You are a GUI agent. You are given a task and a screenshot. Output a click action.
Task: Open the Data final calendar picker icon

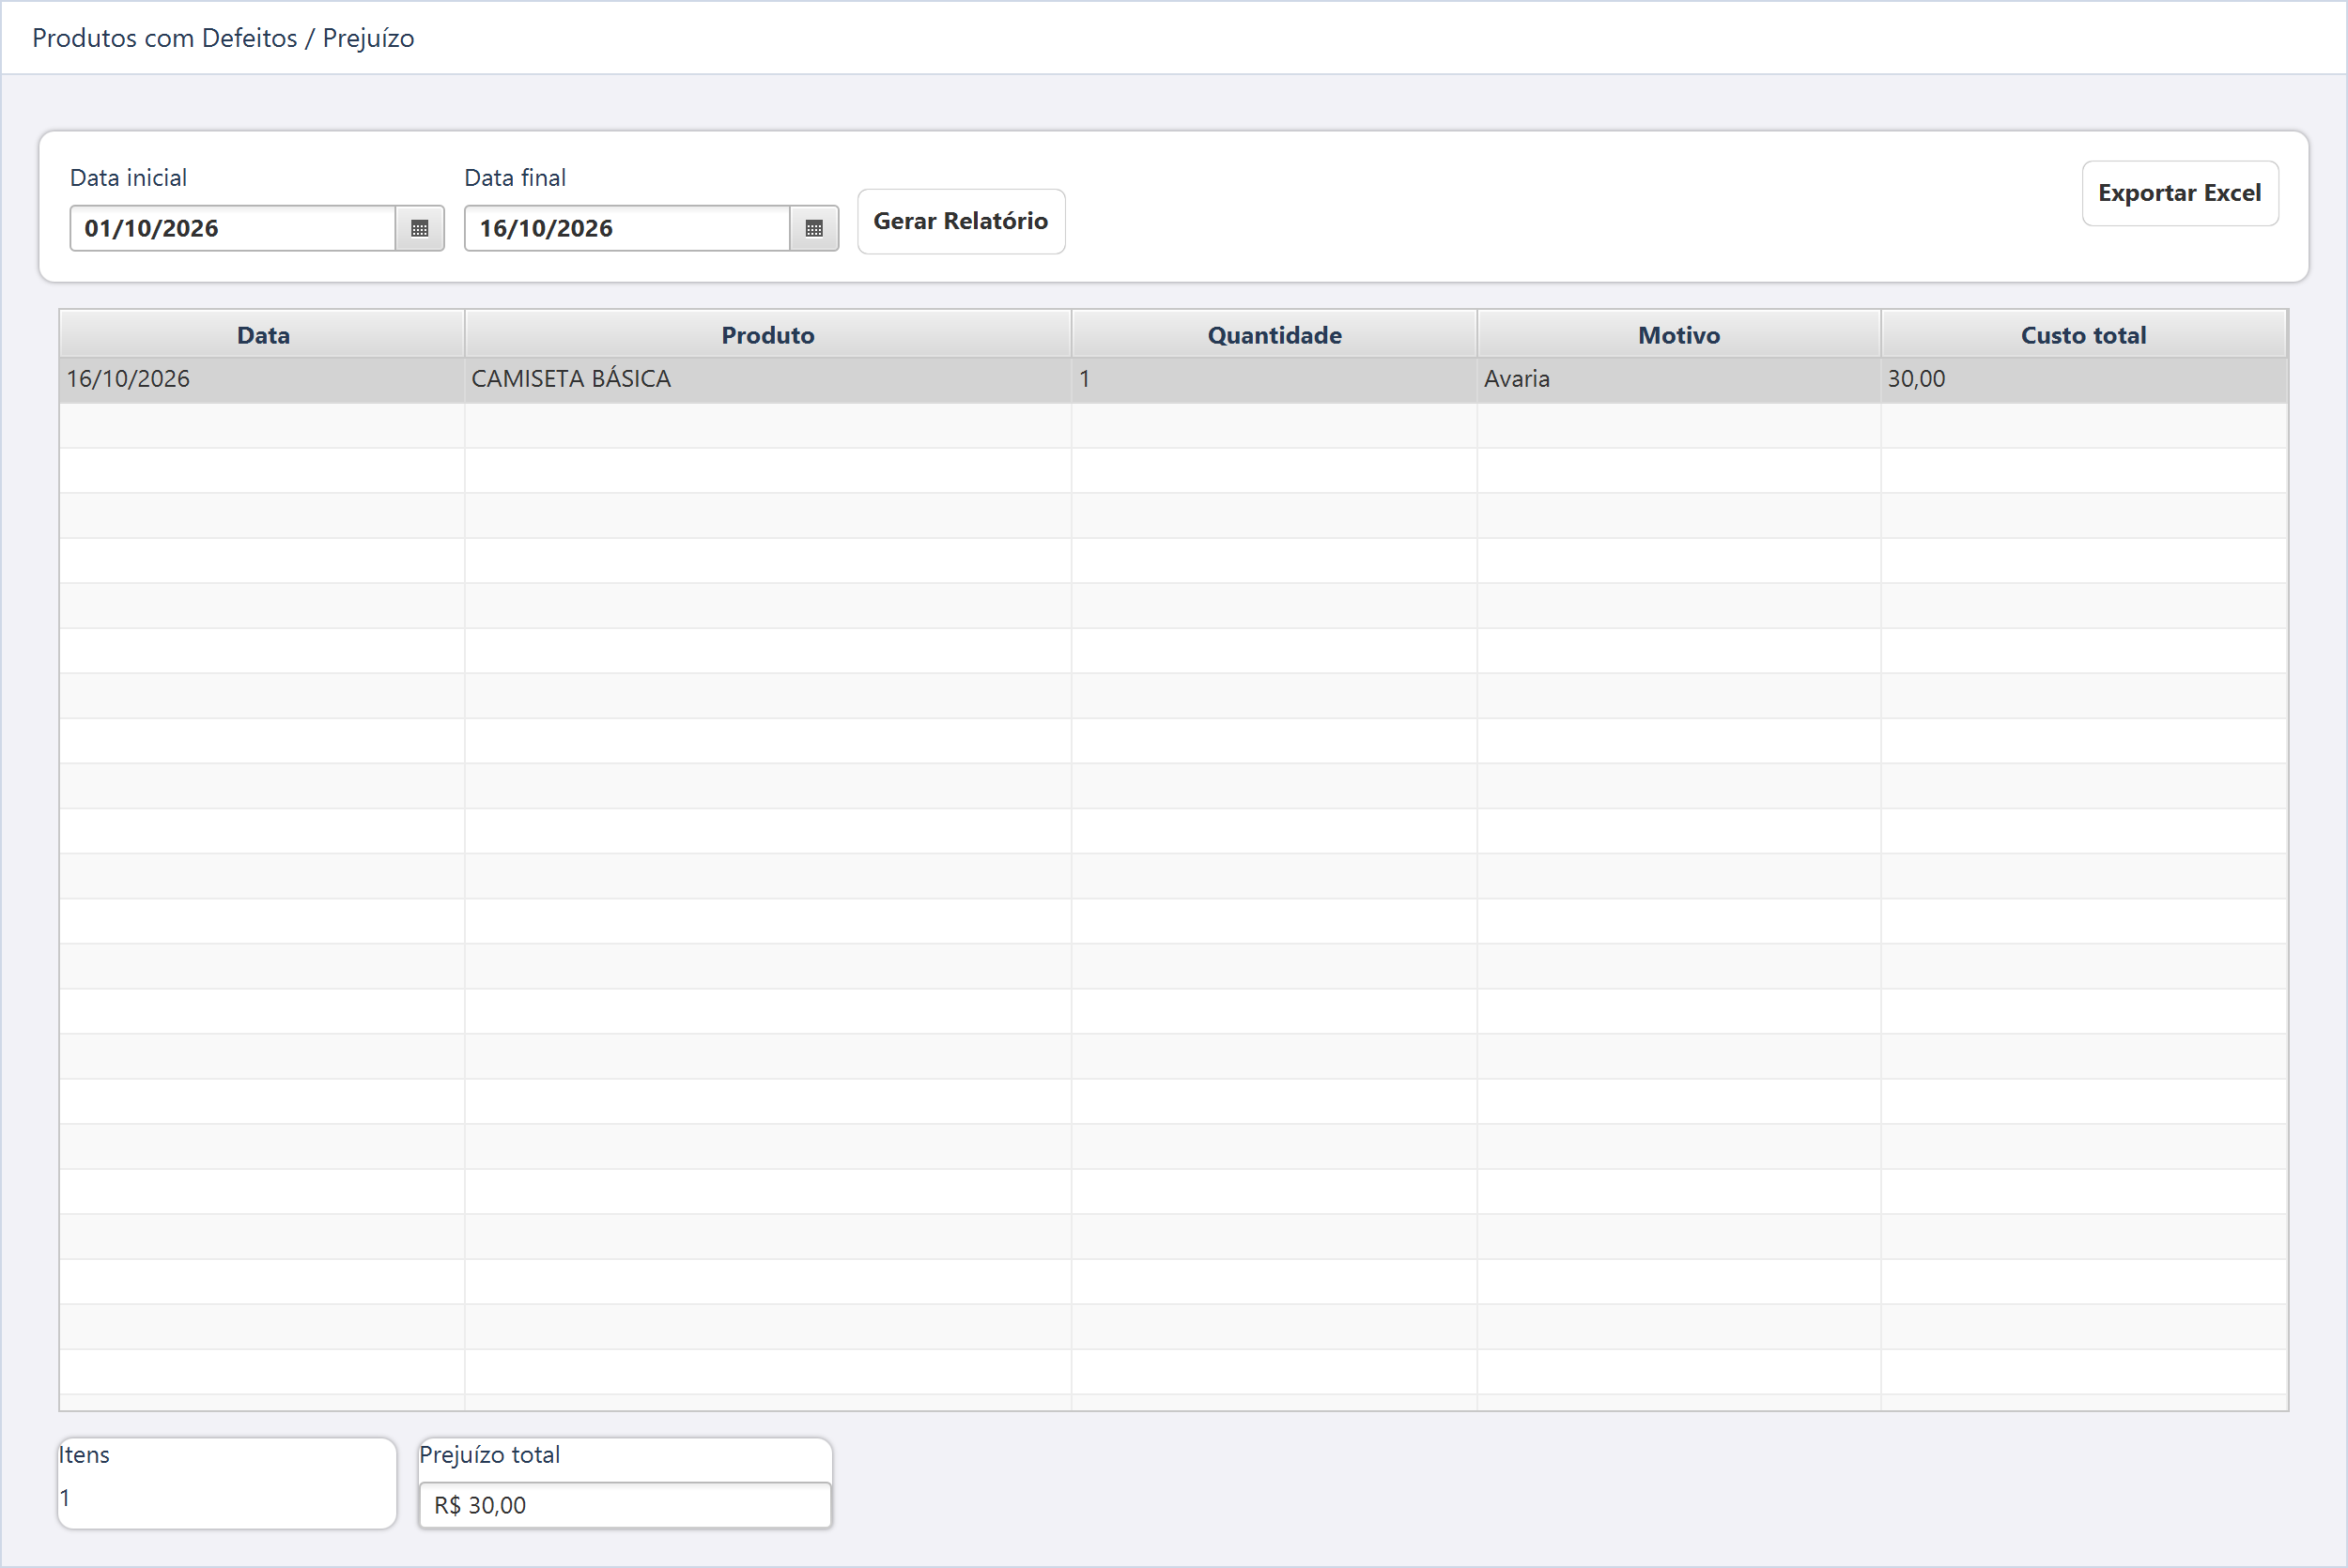tap(814, 228)
